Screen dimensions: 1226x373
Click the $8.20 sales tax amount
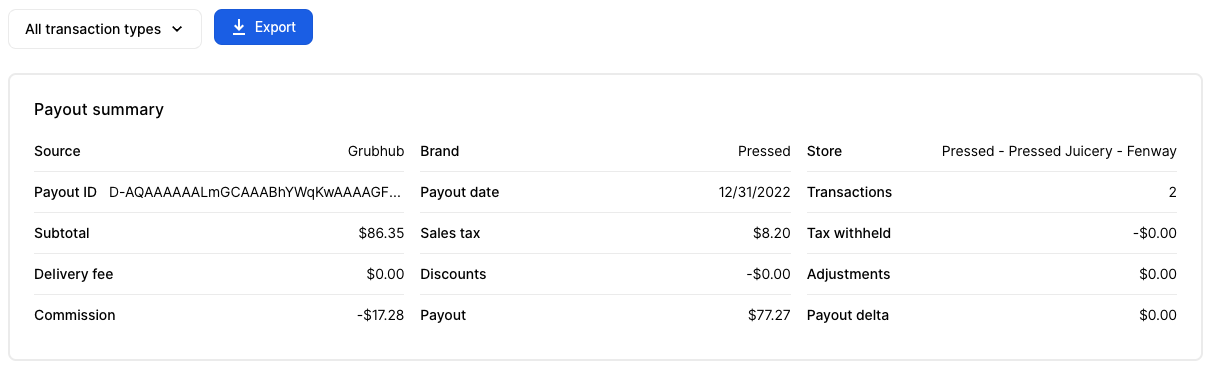click(x=770, y=233)
